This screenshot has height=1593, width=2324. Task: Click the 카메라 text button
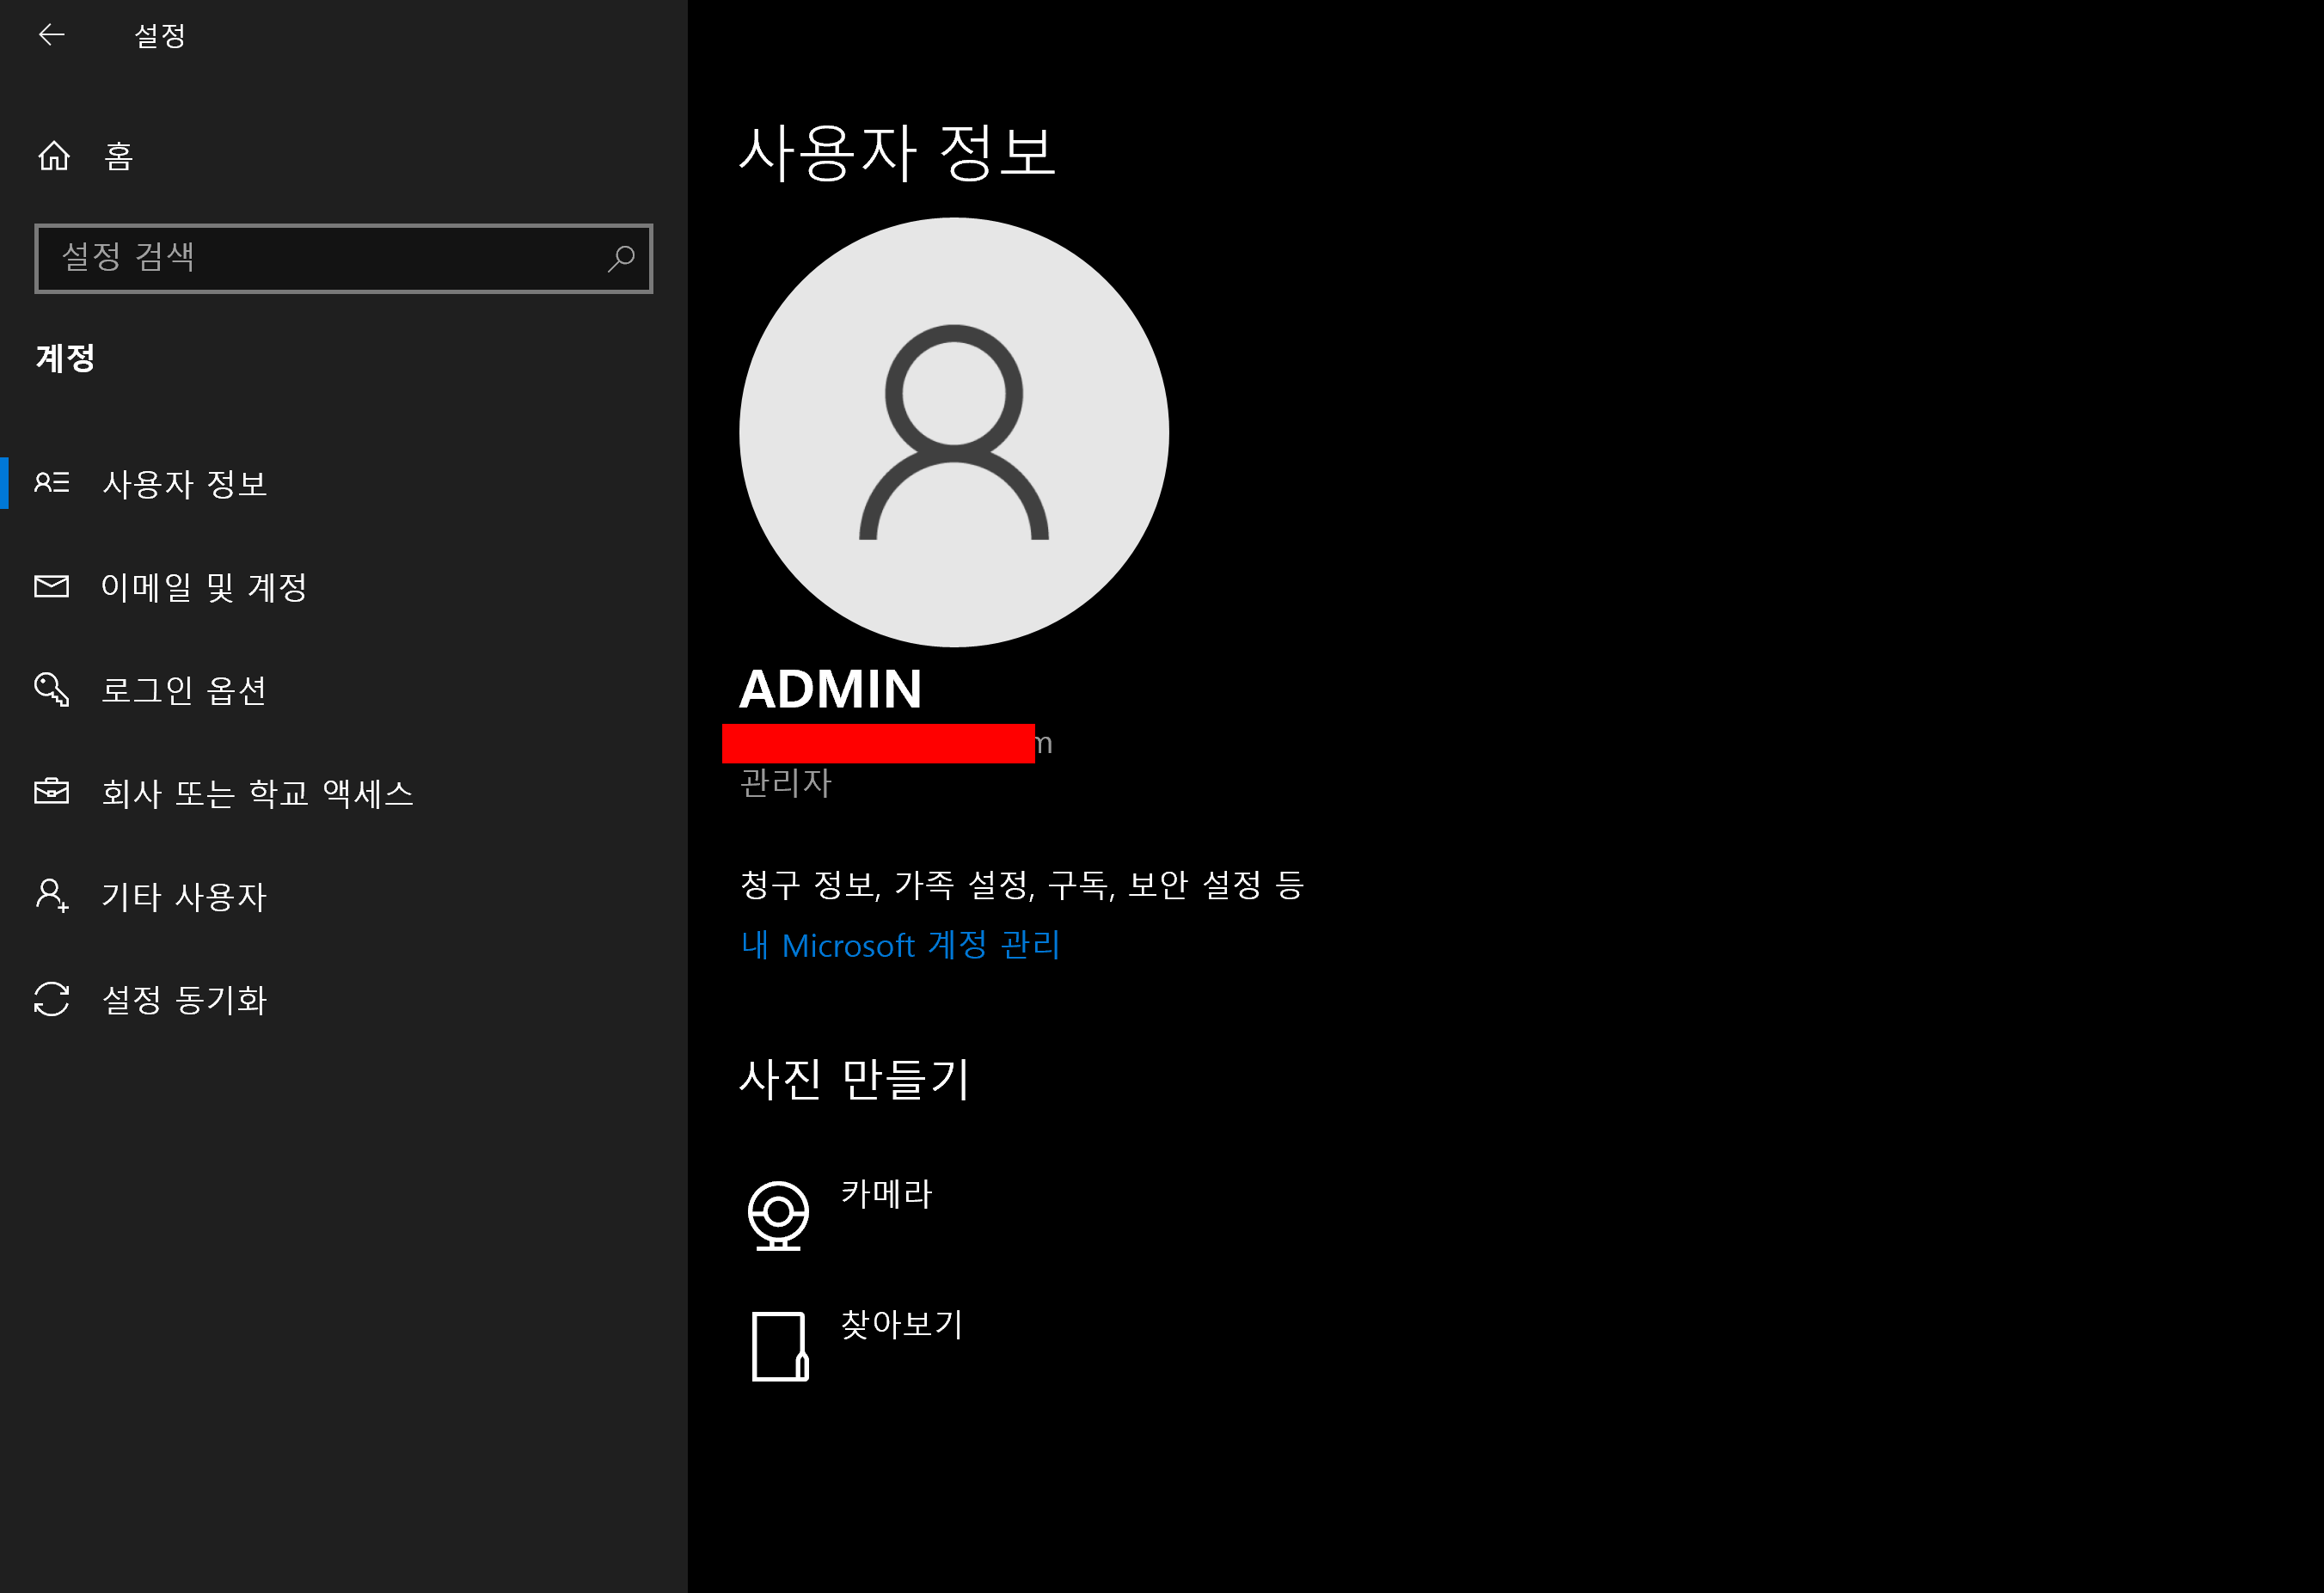point(886,1193)
